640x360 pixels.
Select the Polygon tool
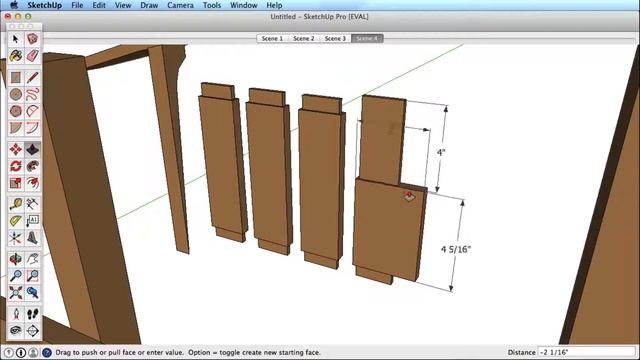pos(16,111)
